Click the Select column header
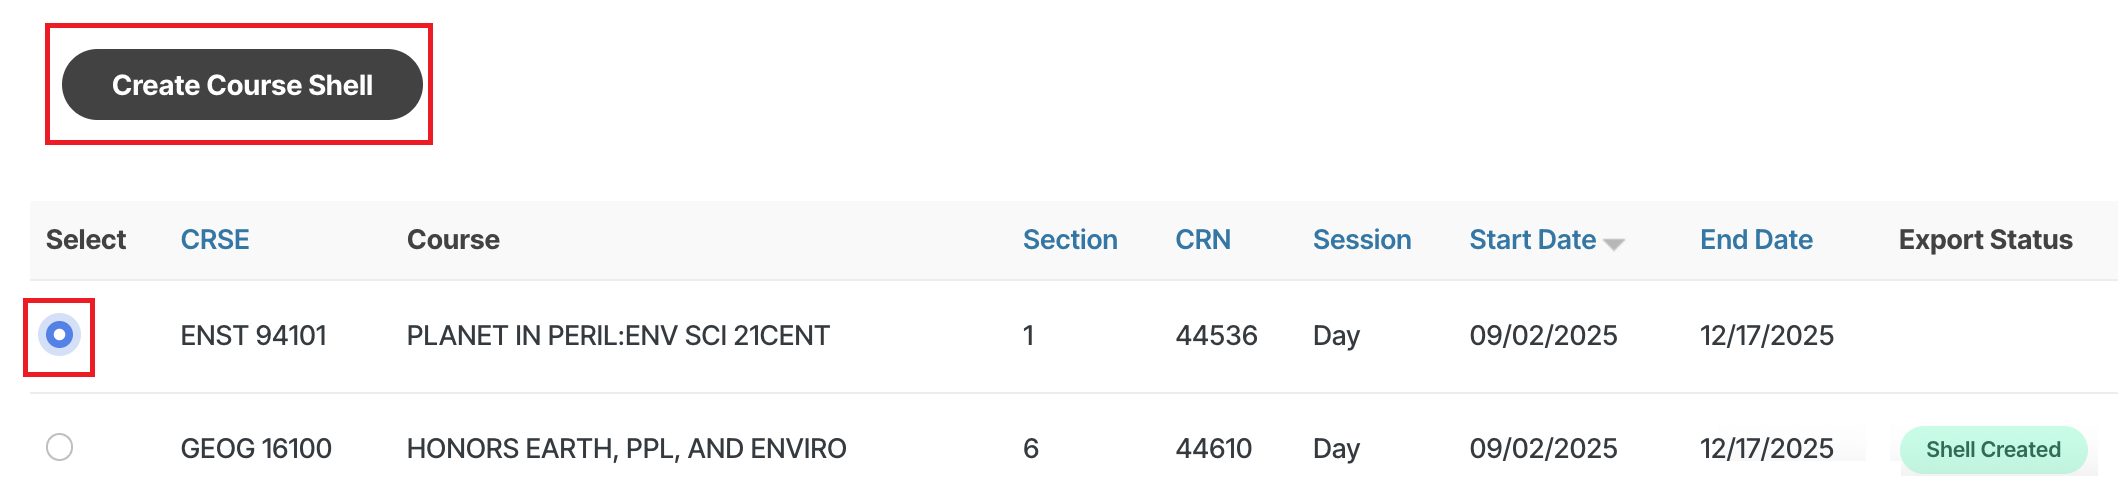The height and width of the screenshot is (487, 2118). pos(86,240)
